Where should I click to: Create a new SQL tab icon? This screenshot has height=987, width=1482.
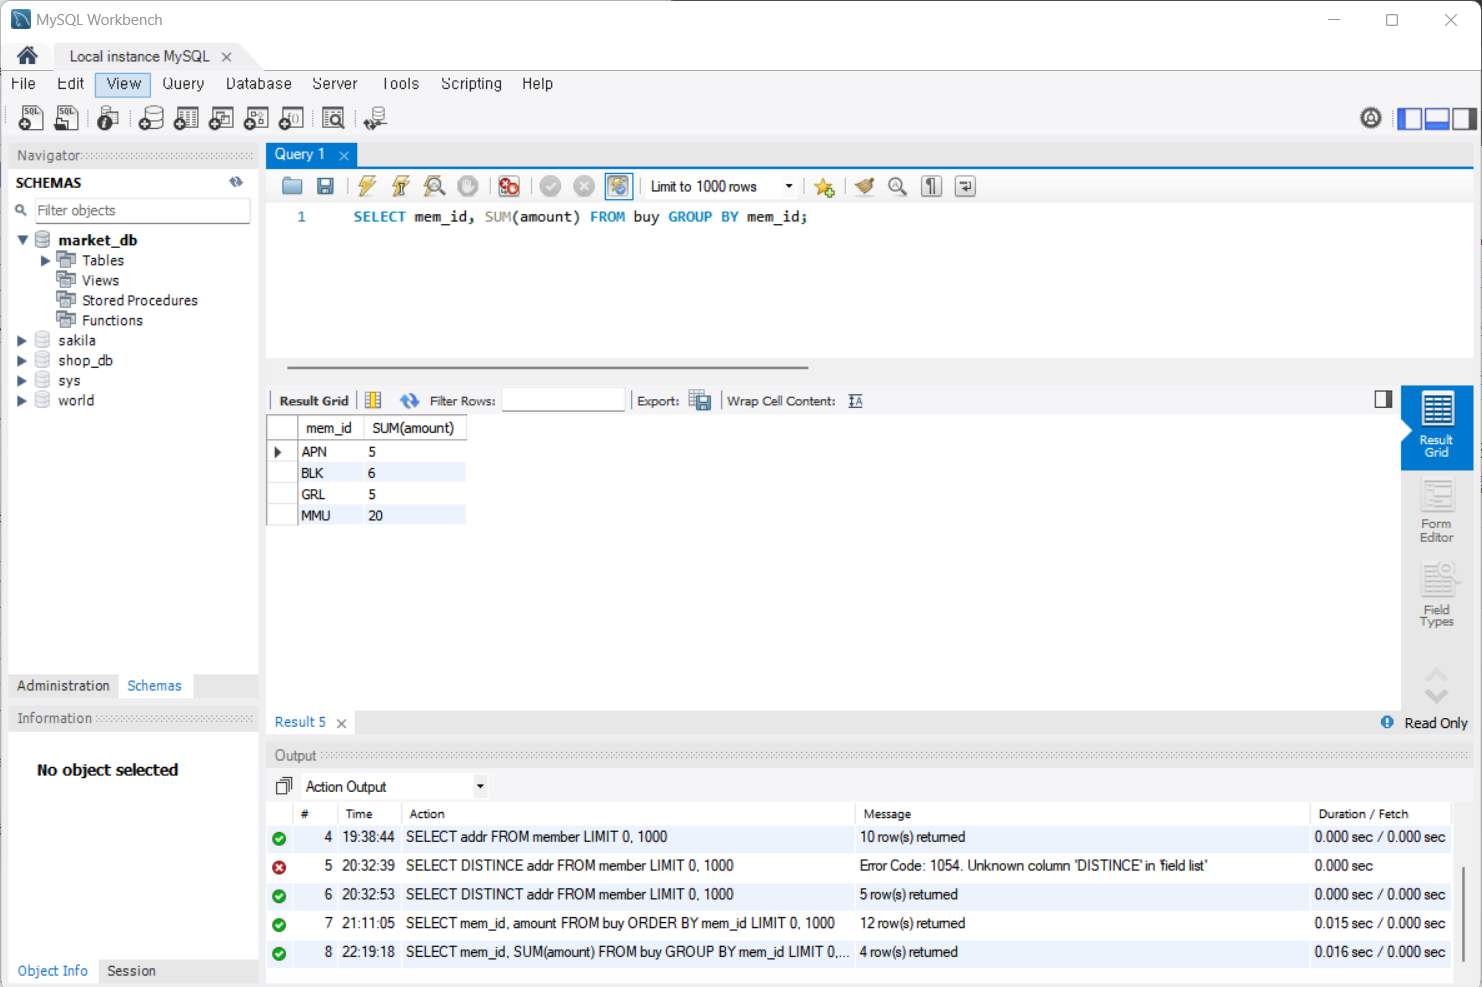(x=31, y=119)
